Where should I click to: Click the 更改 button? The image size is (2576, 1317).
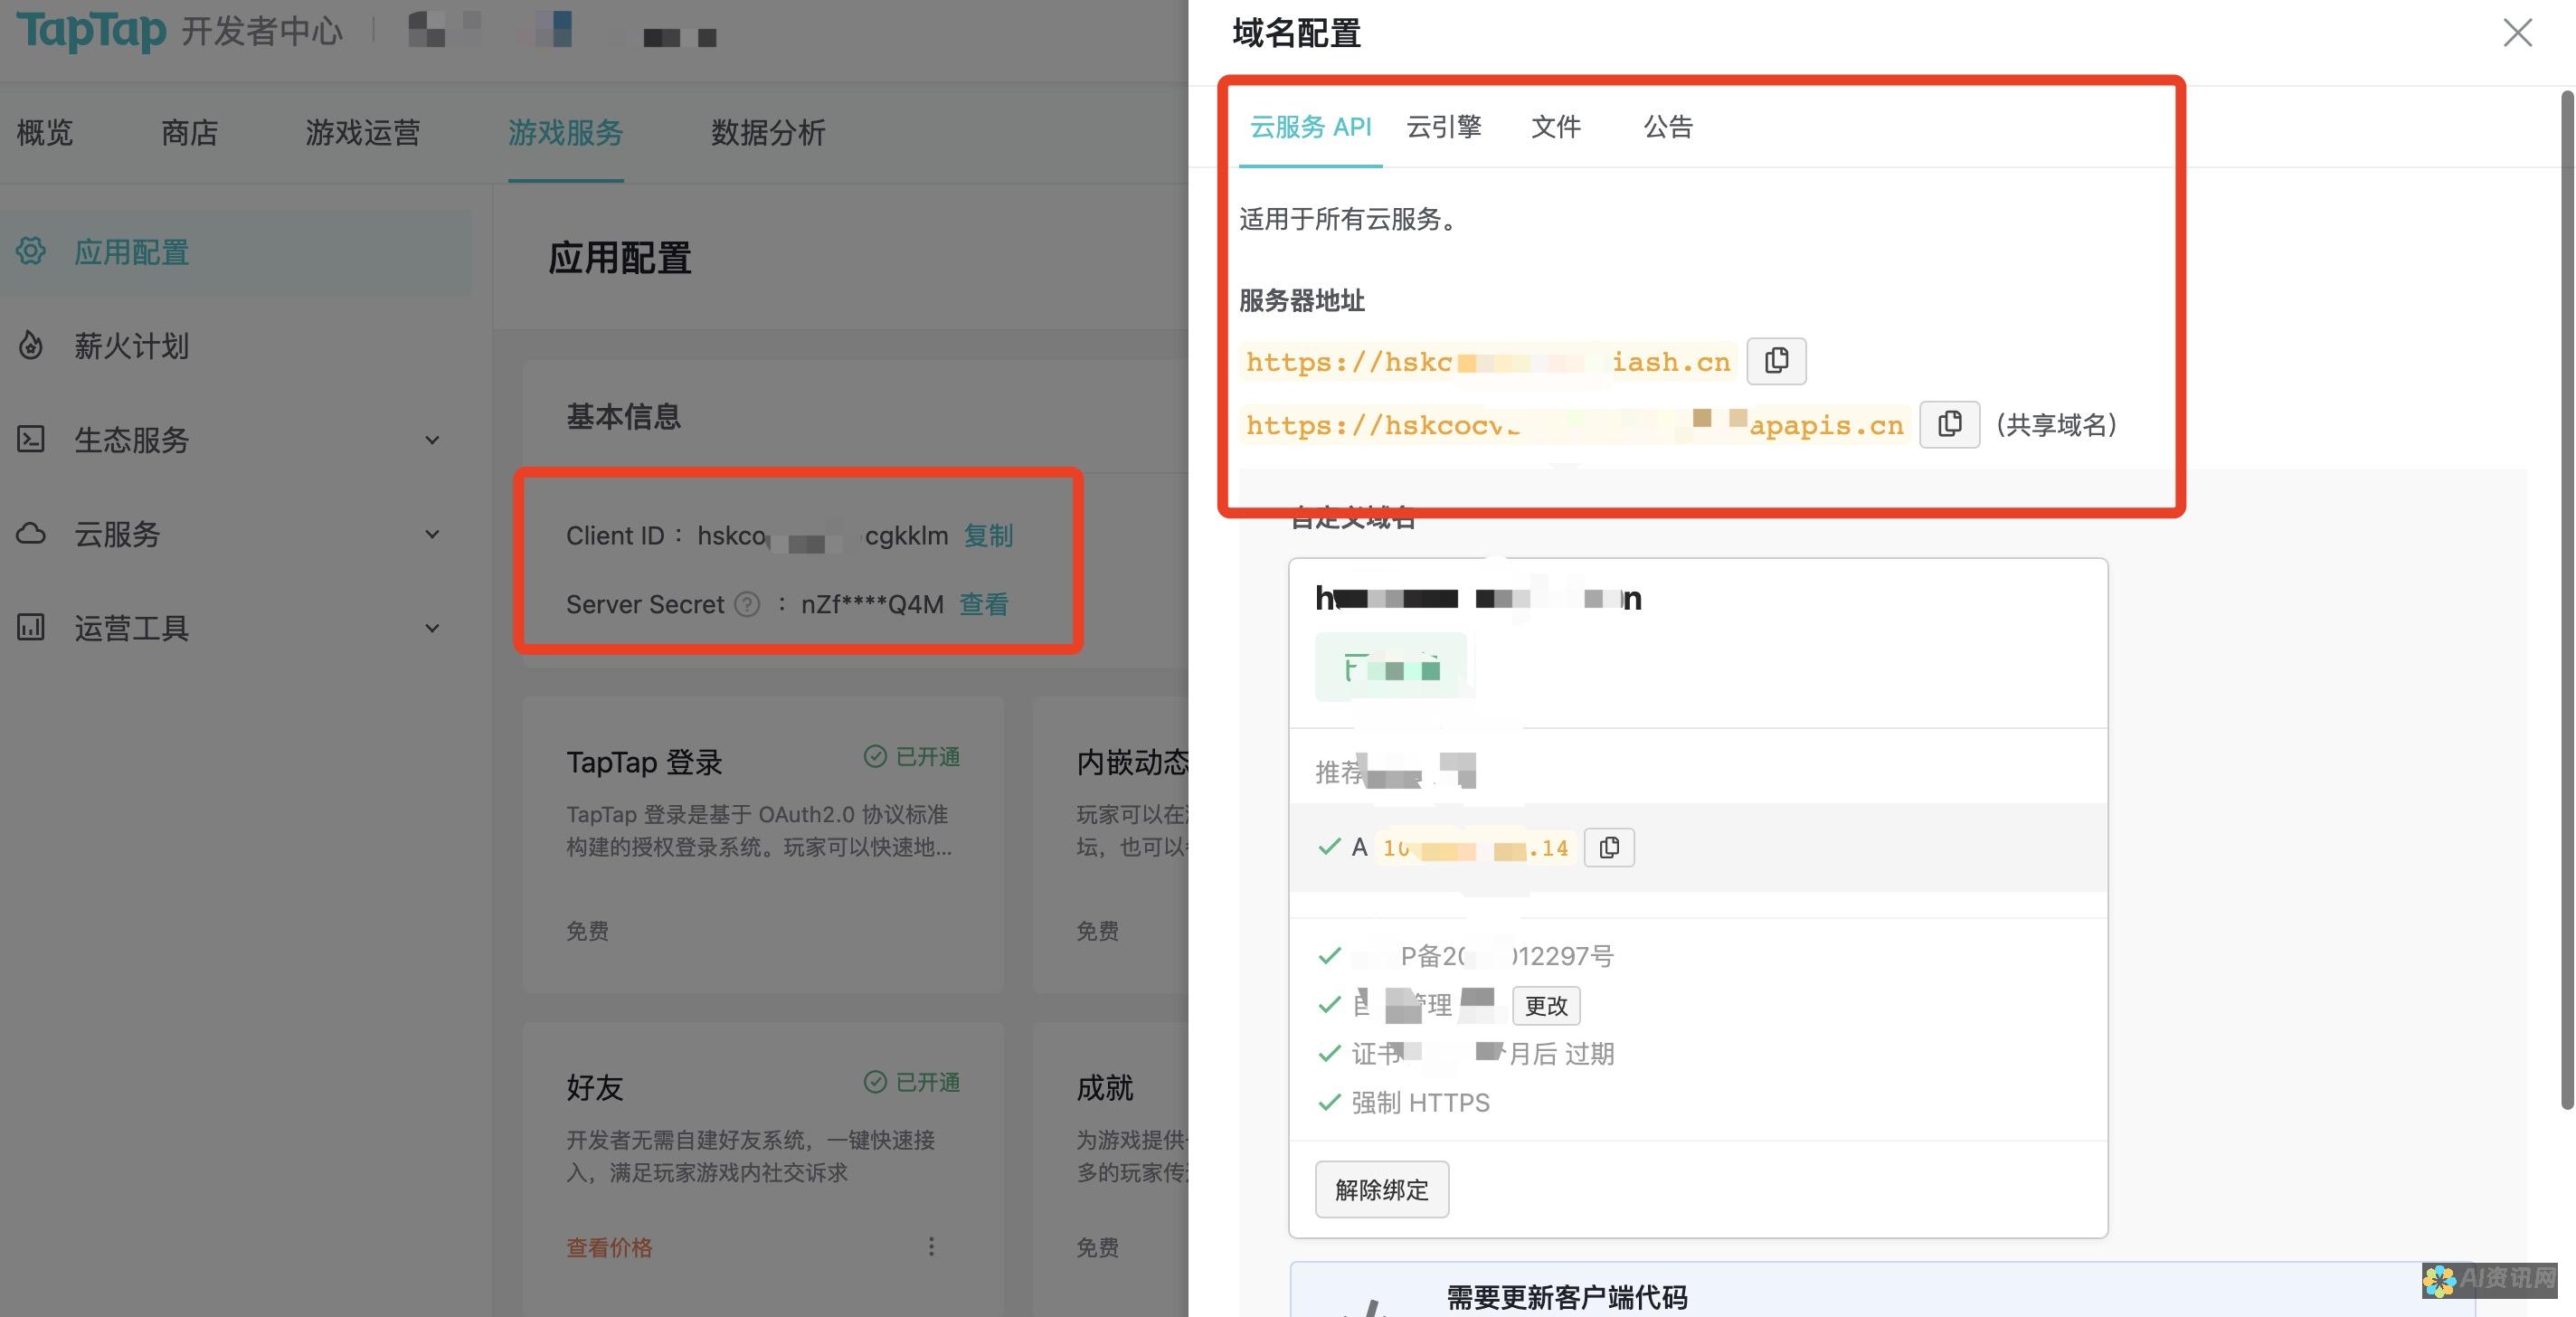click(x=1546, y=1006)
